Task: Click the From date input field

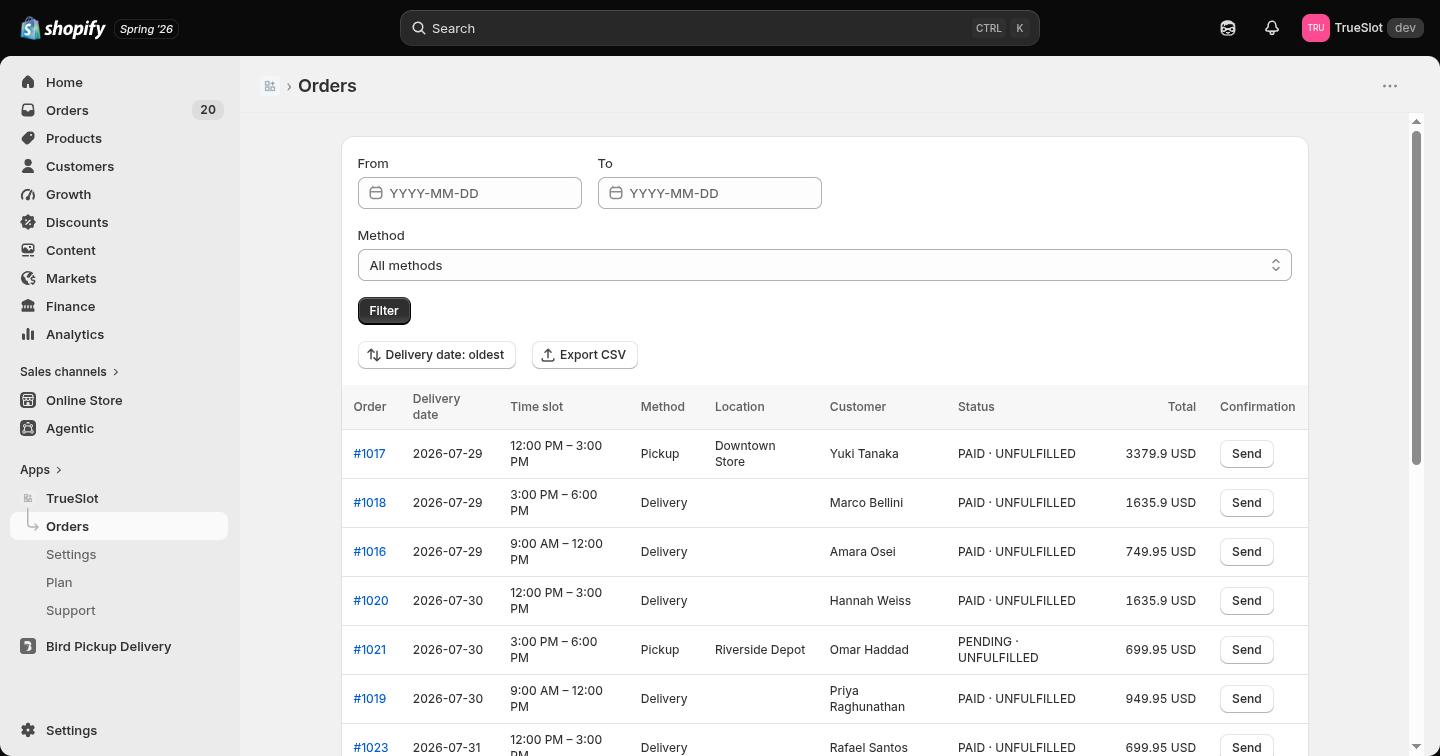Action: (x=470, y=193)
